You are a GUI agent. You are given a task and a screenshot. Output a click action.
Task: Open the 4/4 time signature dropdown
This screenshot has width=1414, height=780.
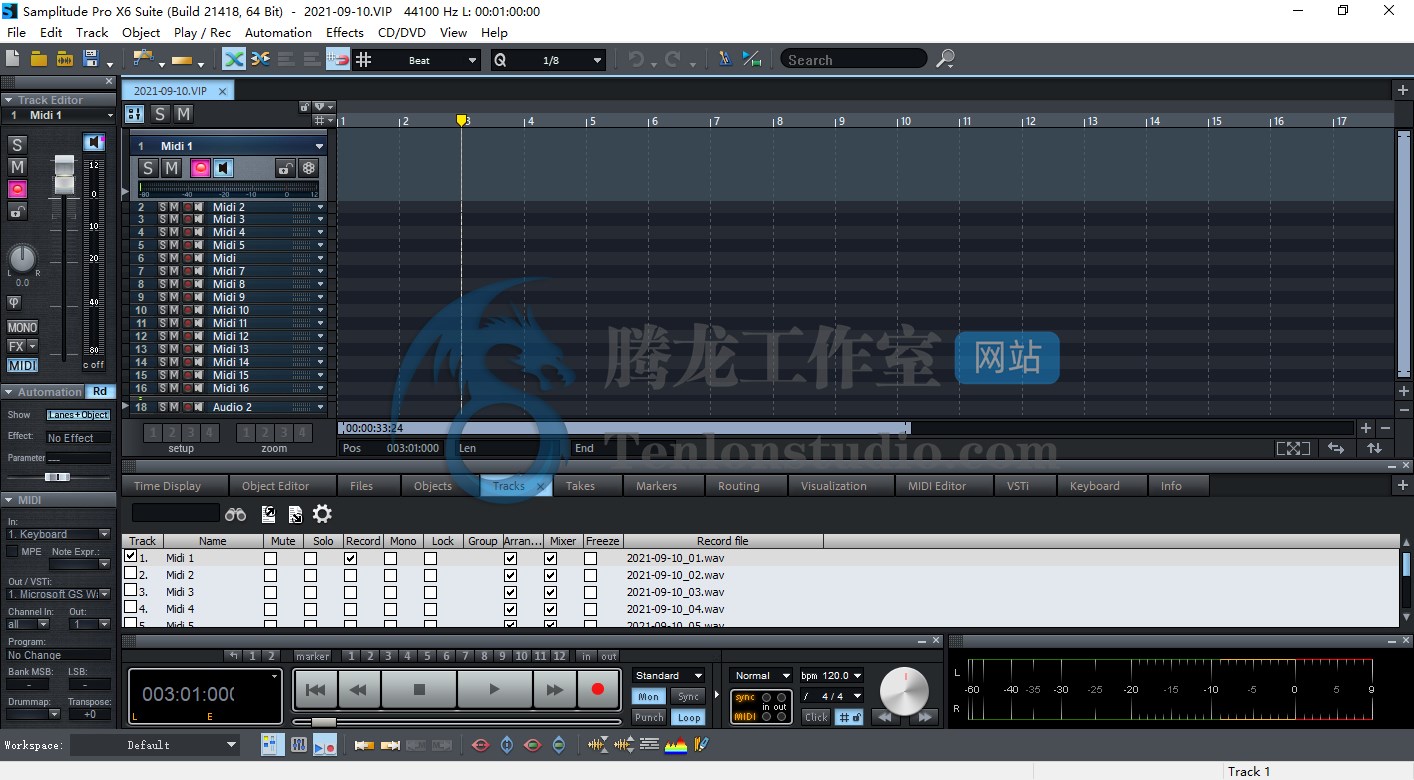tap(832, 696)
